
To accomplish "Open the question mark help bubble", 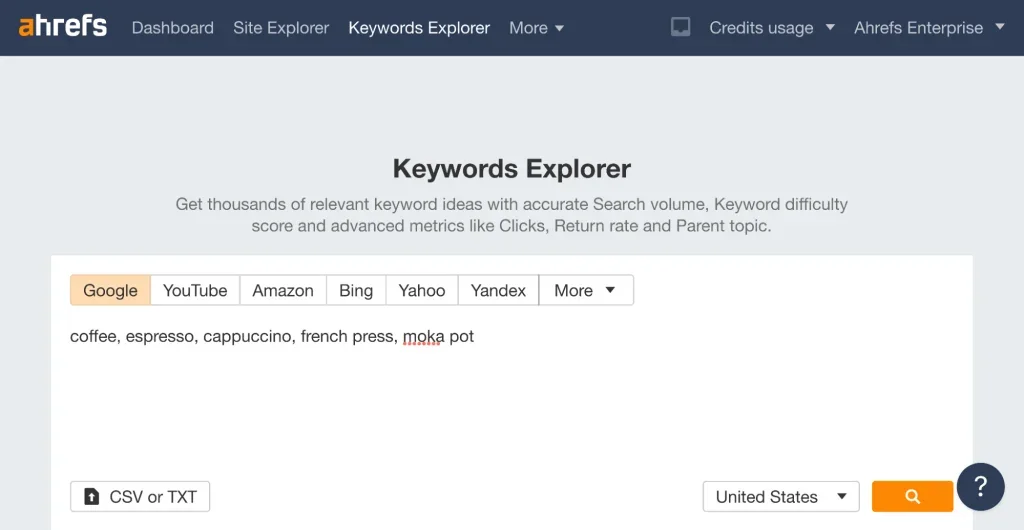I will [x=980, y=487].
